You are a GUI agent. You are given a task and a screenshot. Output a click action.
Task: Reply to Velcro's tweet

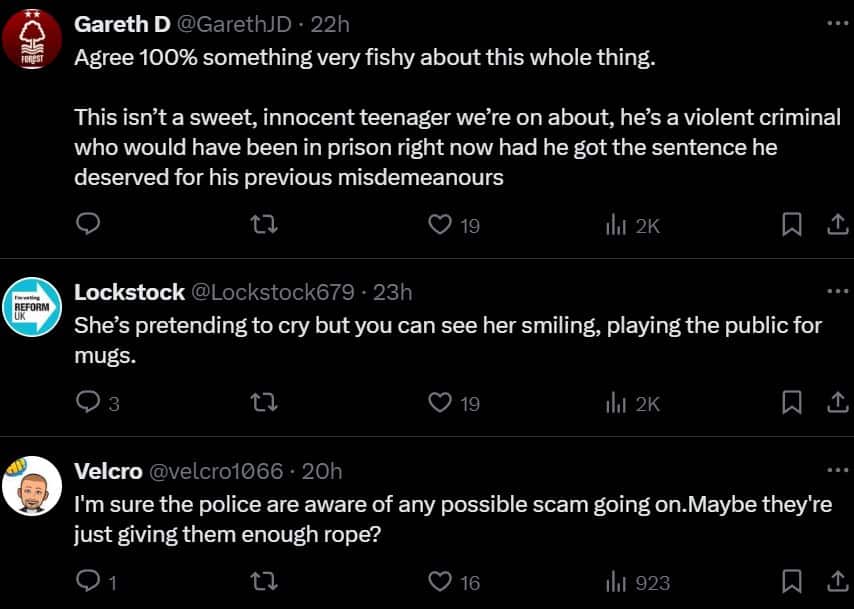click(x=96, y=582)
